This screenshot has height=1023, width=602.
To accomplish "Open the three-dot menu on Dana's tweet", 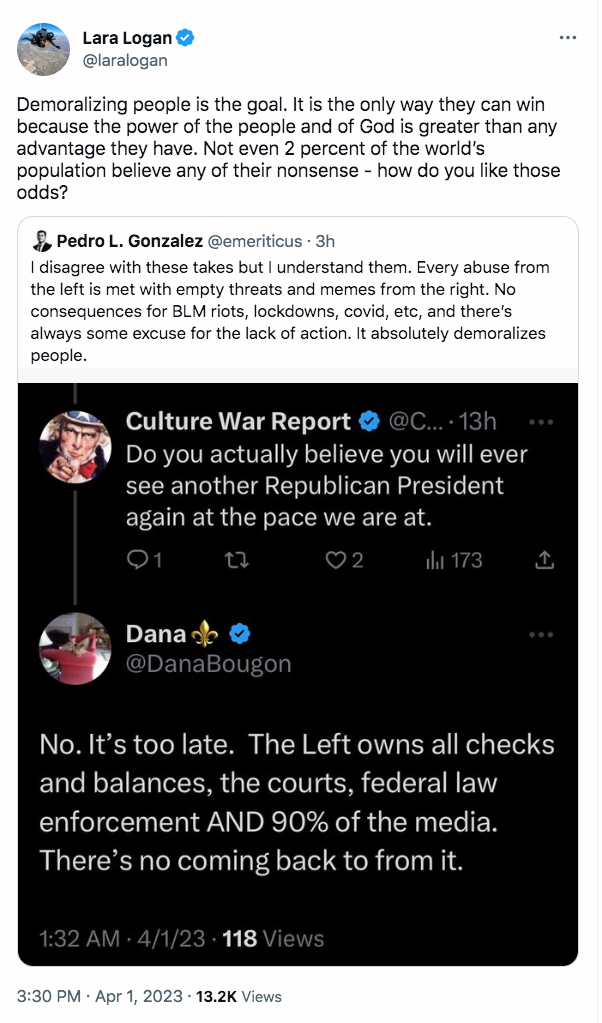I will tap(541, 634).
